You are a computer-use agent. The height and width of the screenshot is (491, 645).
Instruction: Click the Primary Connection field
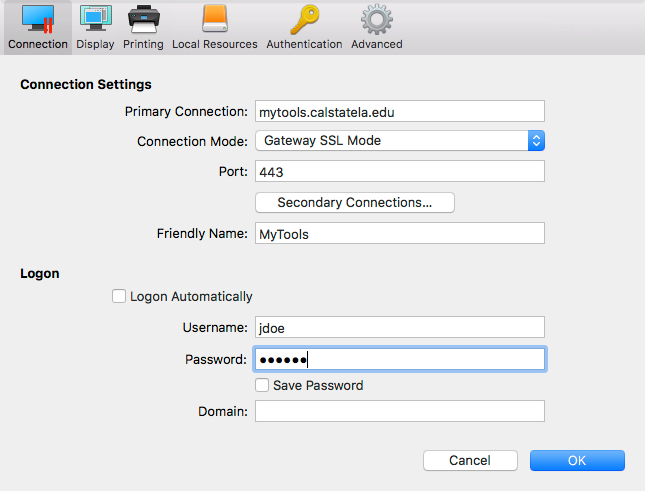(x=400, y=111)
